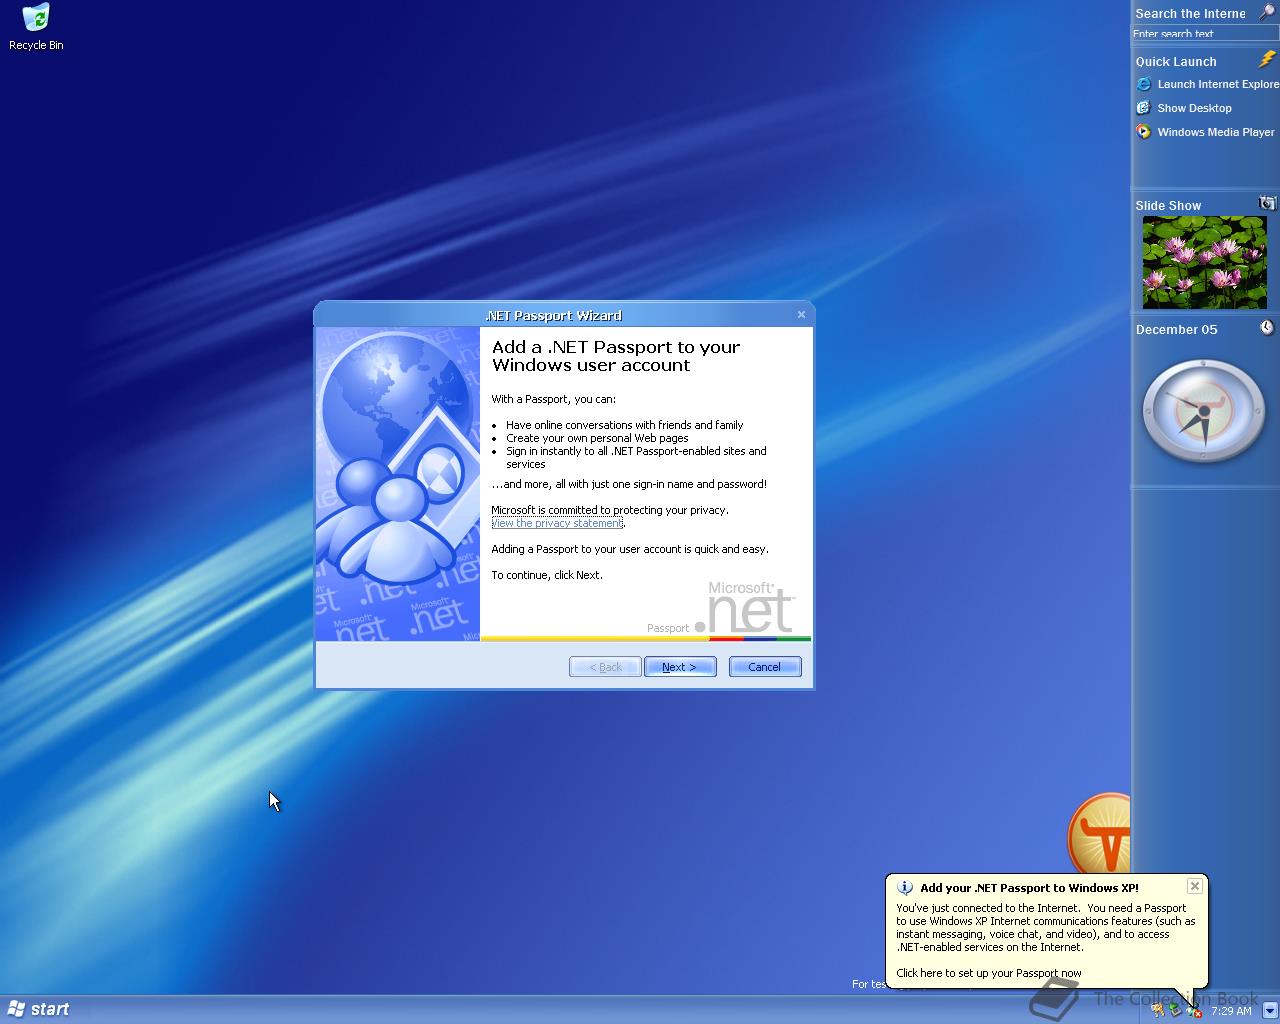Click the 7:29 AM taskbar clock
The width and height of the screenshot is (1280, 1024).
(1231, 1011)
